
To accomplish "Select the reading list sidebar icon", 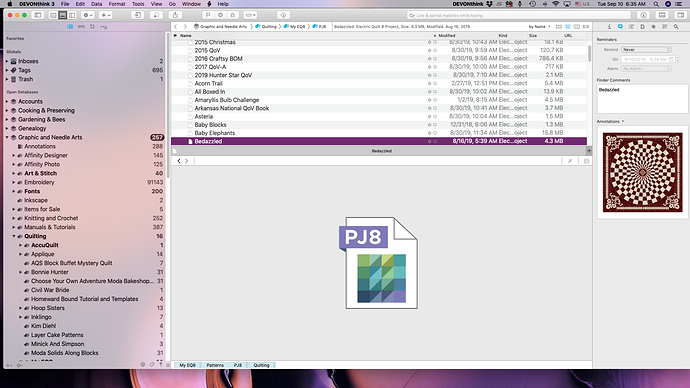I will click(81, 26).
